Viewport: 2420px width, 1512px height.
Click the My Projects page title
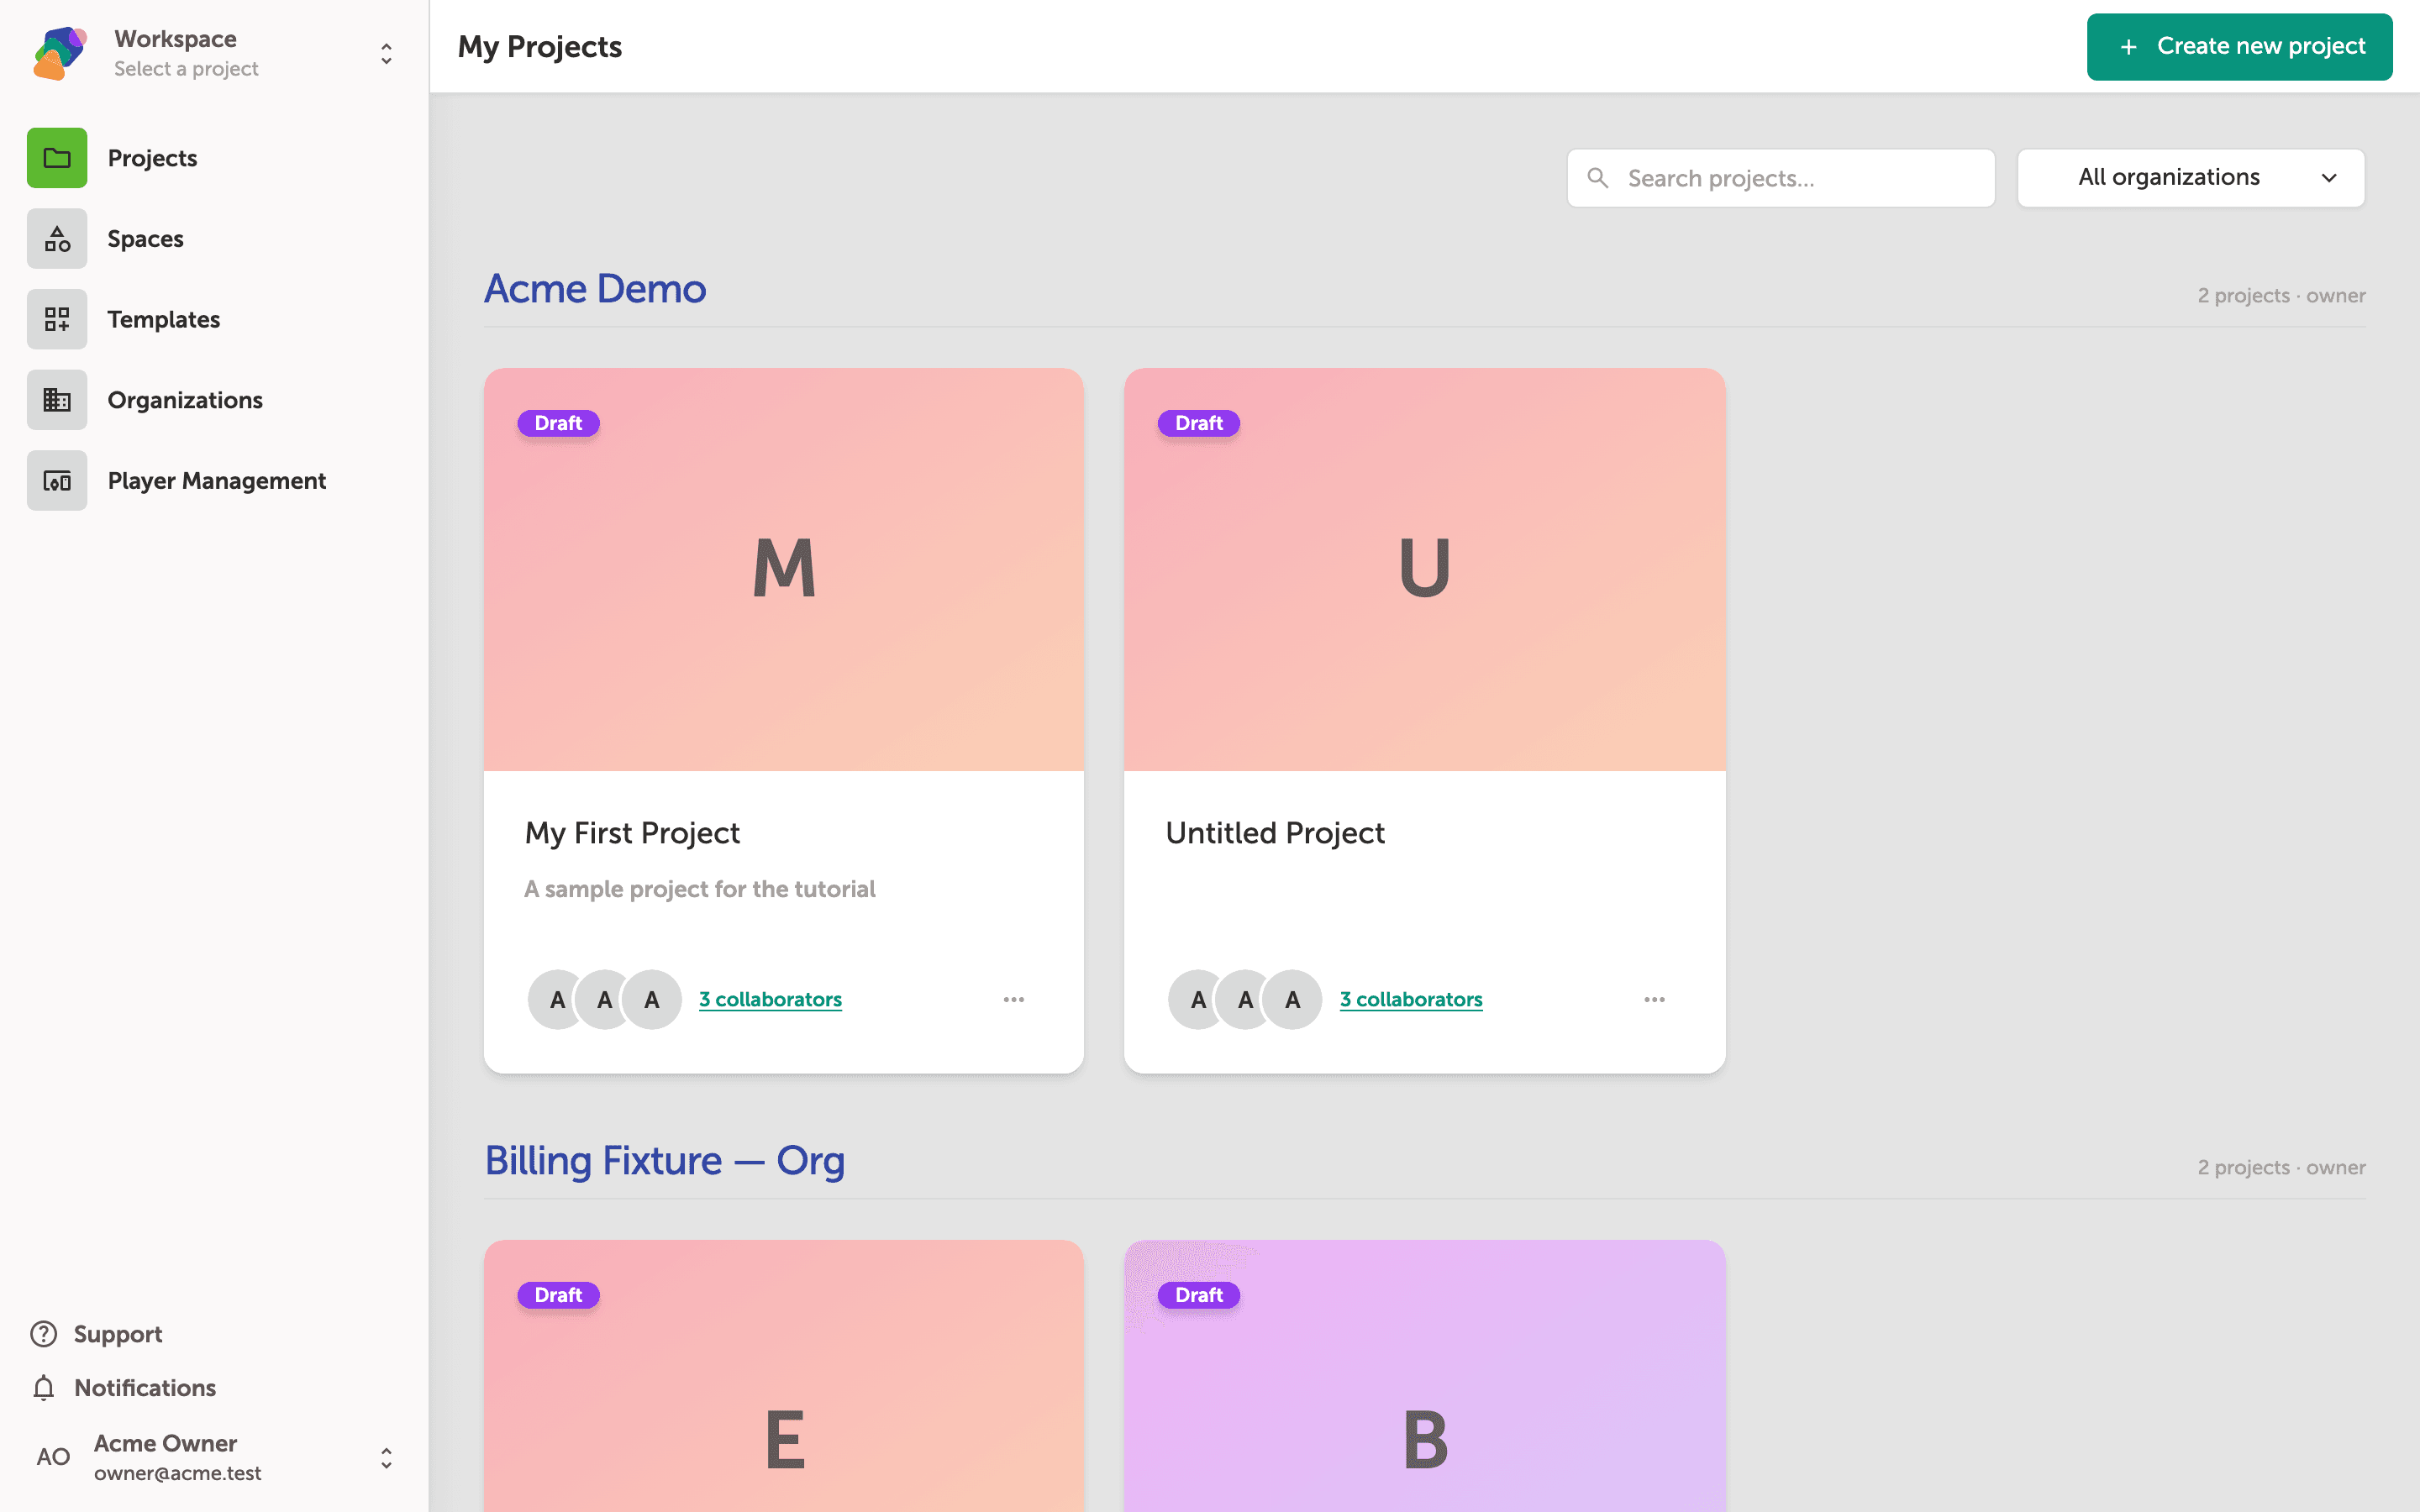(540, 47)
